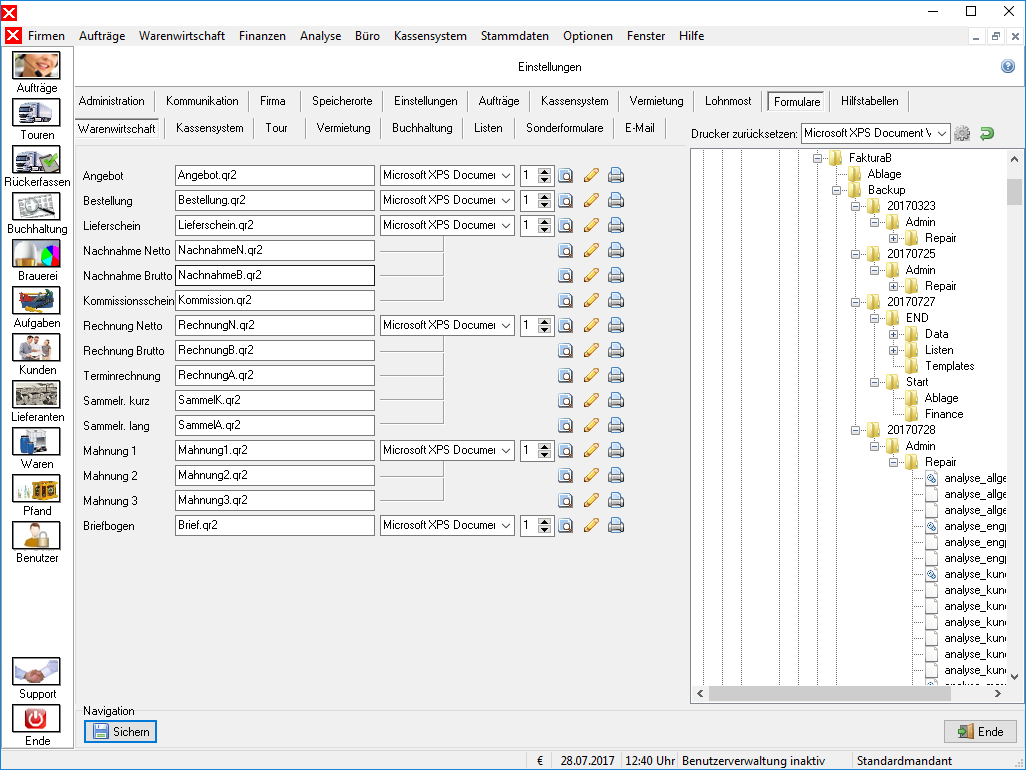Print the Sammelr. lang form
Screen dimensions: 1026x770
pyautogui.click(x=616, y=425)
